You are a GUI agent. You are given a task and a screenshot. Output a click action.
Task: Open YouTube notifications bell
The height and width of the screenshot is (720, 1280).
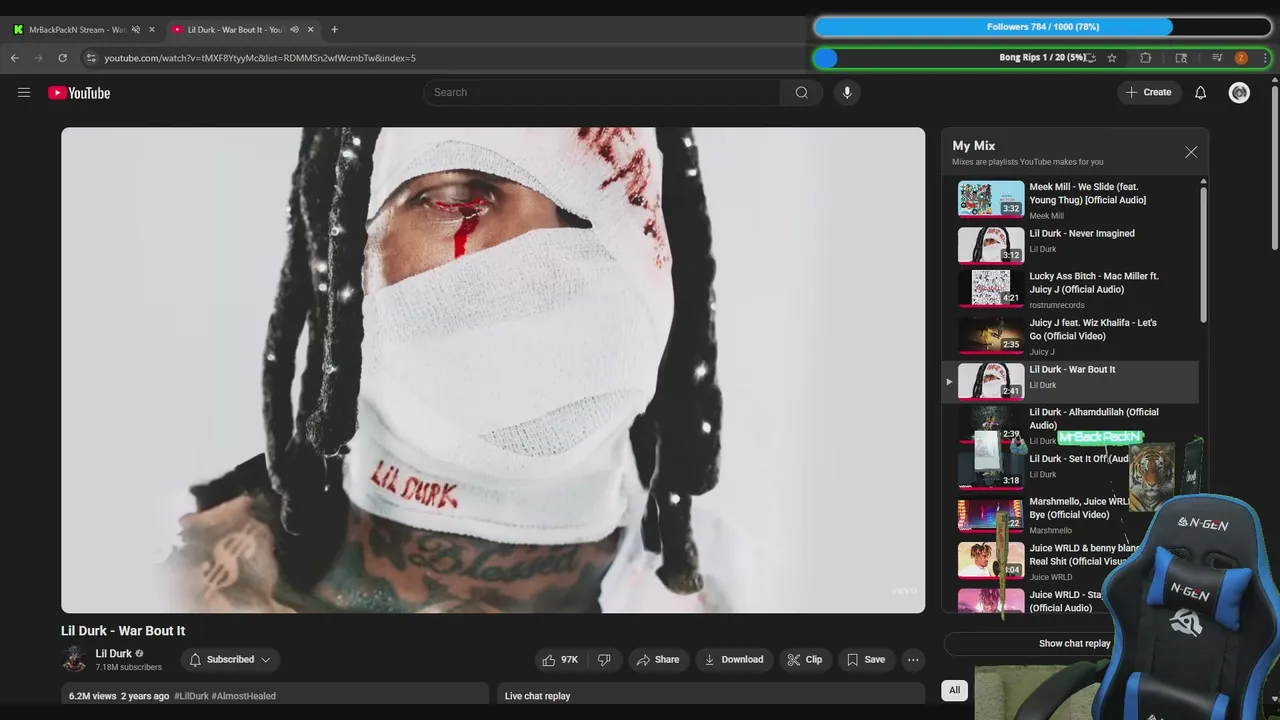pos(1201,93)
